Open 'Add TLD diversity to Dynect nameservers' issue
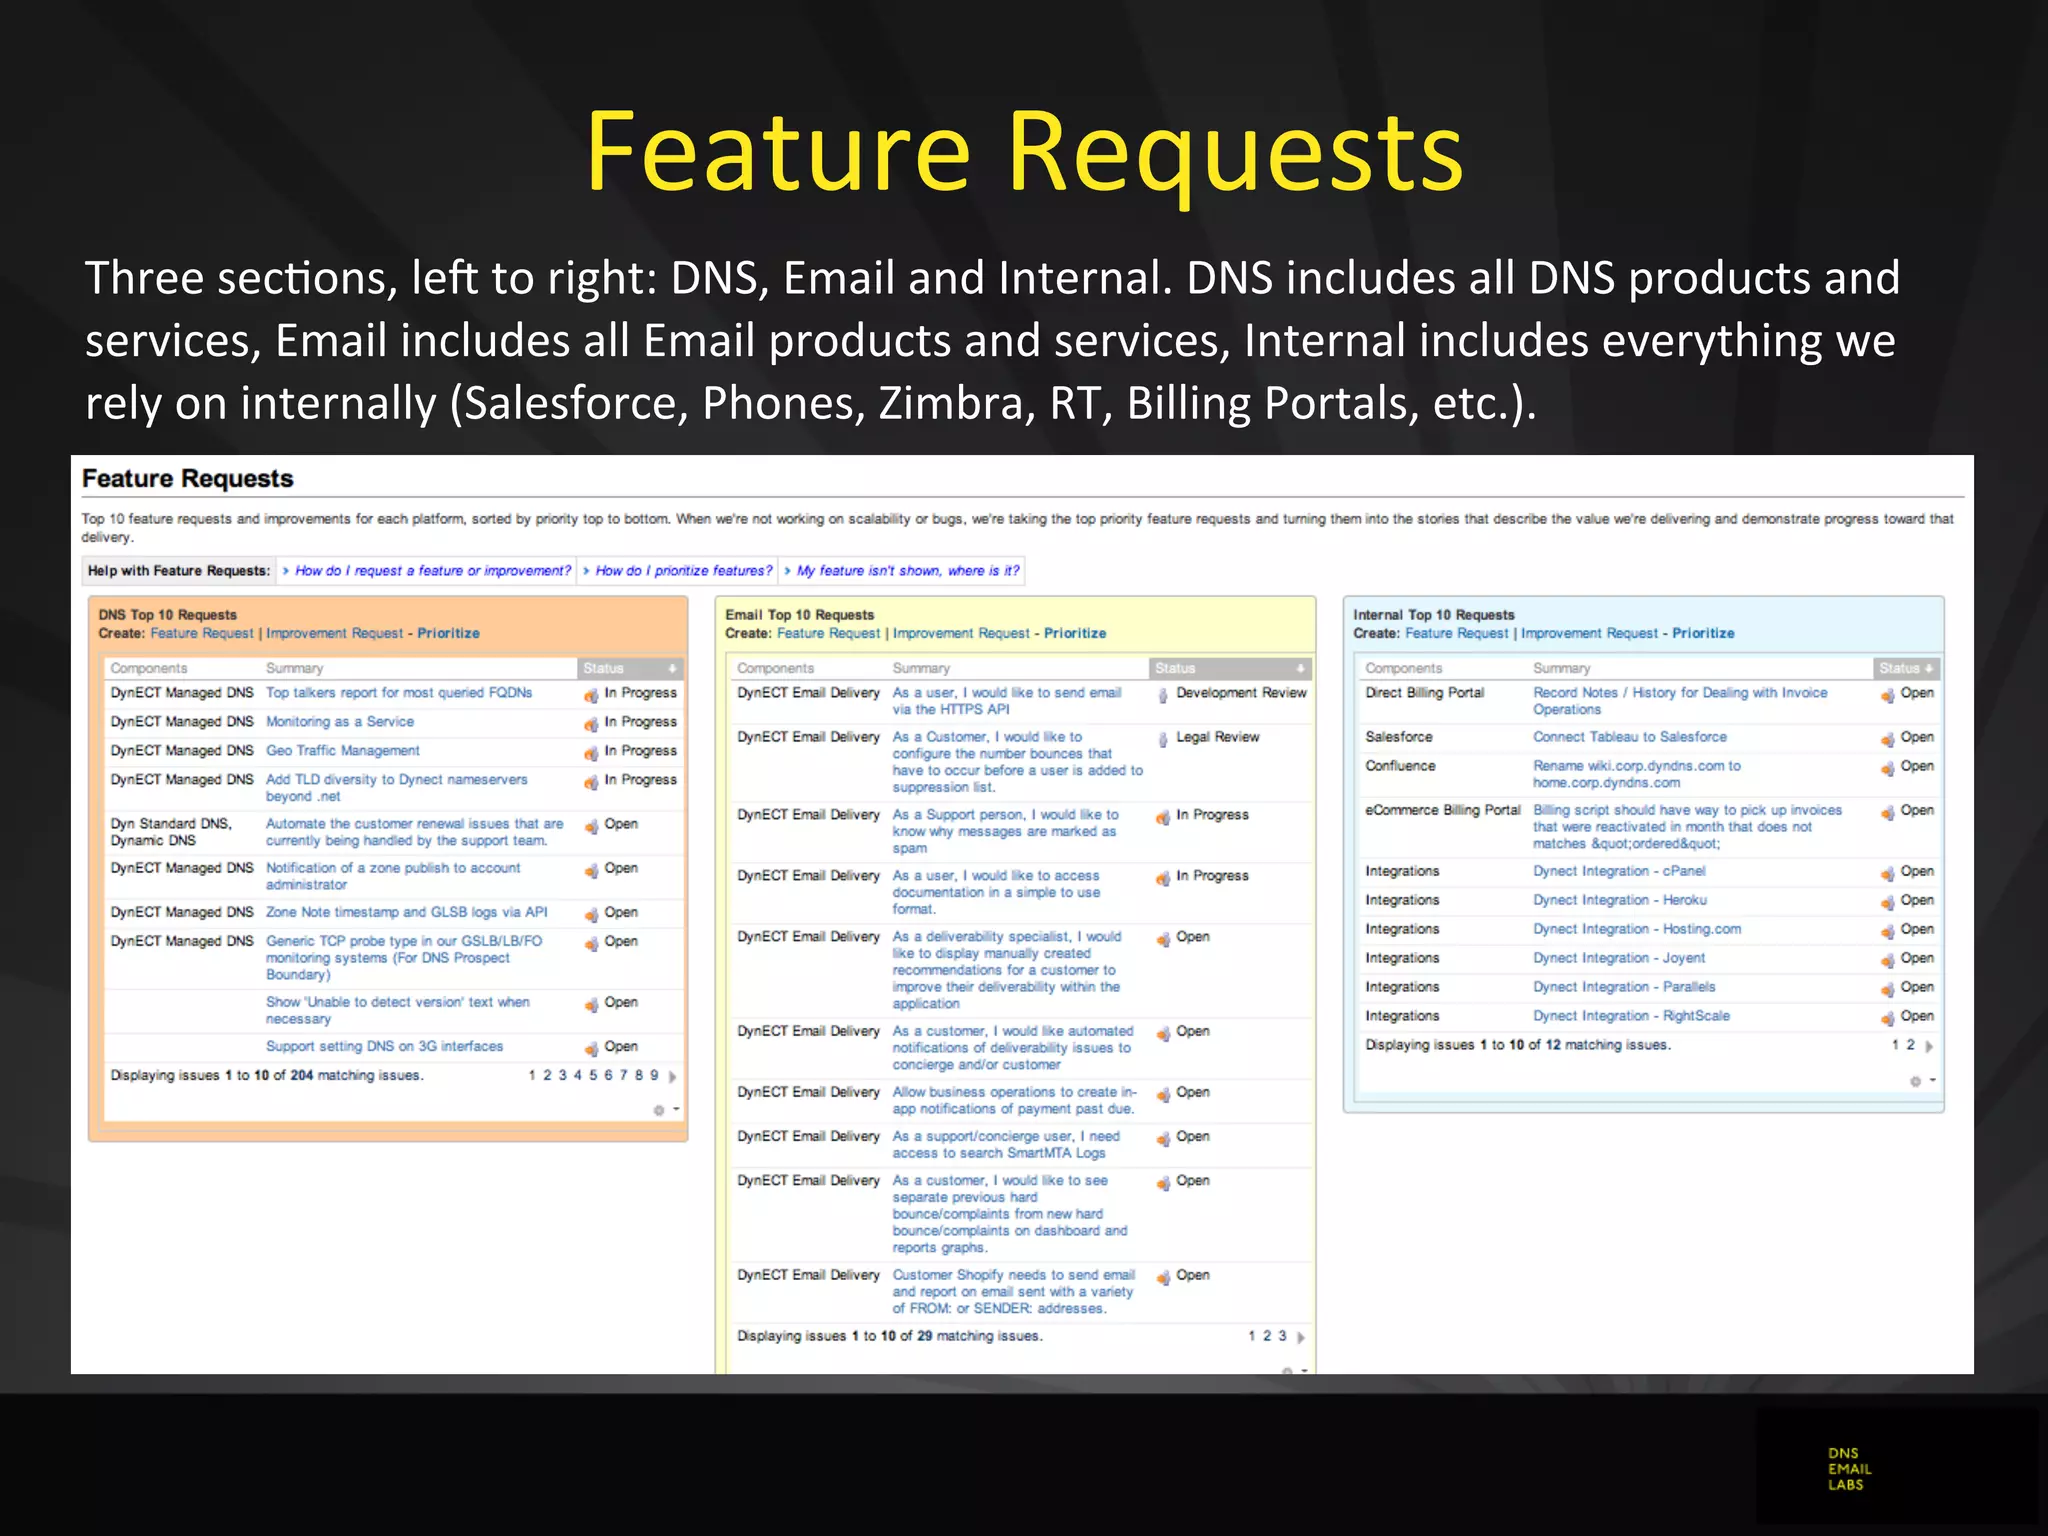 pyautogui.click(x=397, y=788)
